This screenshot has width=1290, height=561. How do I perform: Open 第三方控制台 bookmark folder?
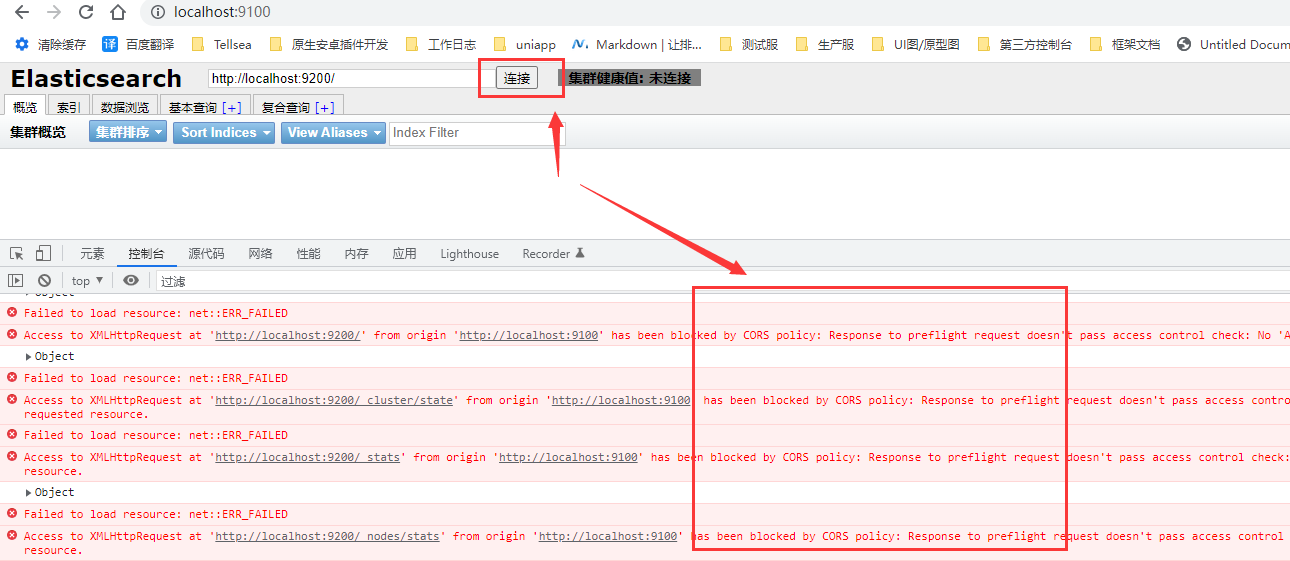[x=1025, y=44]
